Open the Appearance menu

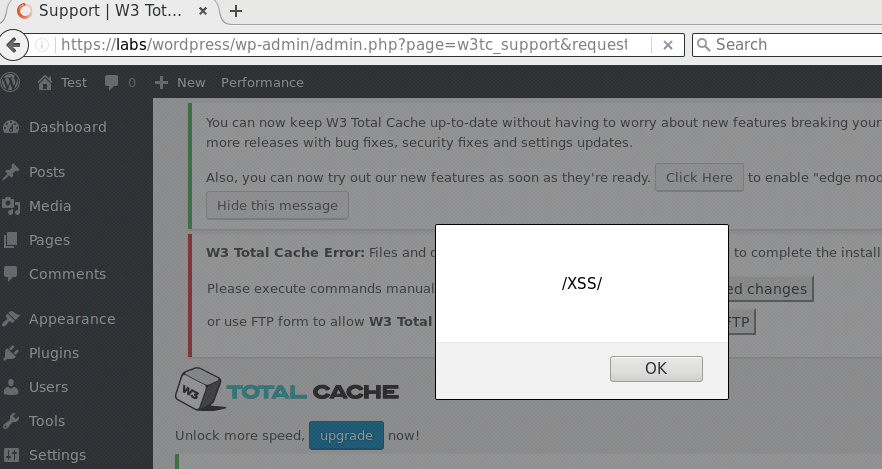coord(72,319)
